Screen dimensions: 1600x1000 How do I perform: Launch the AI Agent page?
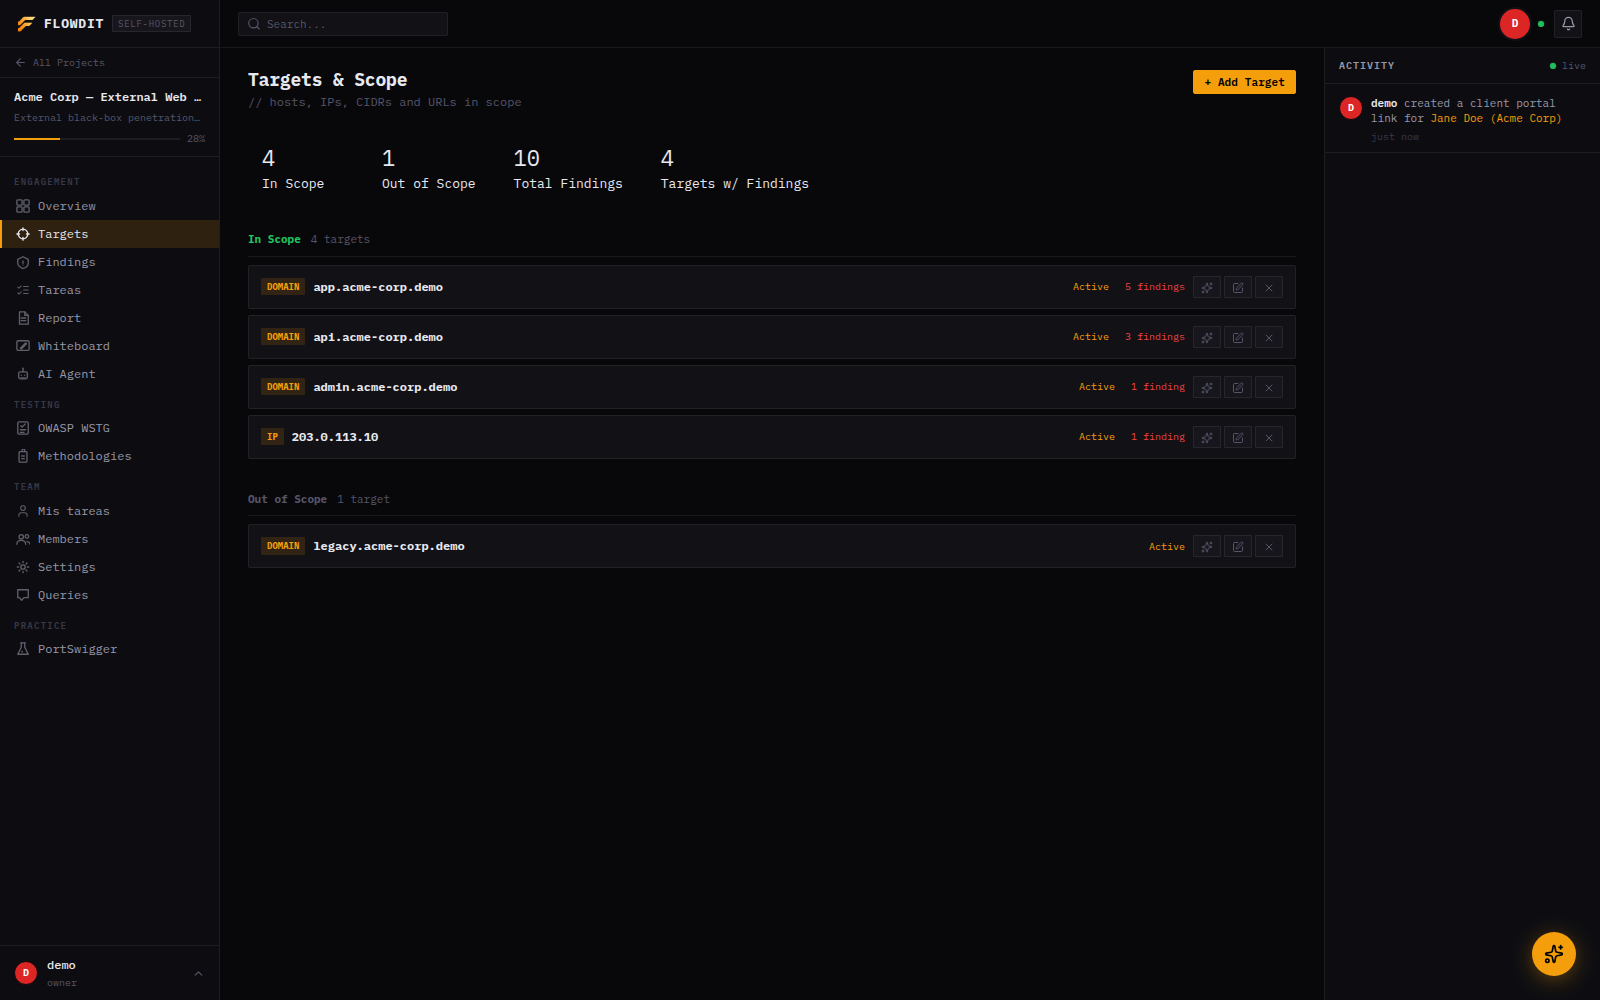(x=110, y=374)
